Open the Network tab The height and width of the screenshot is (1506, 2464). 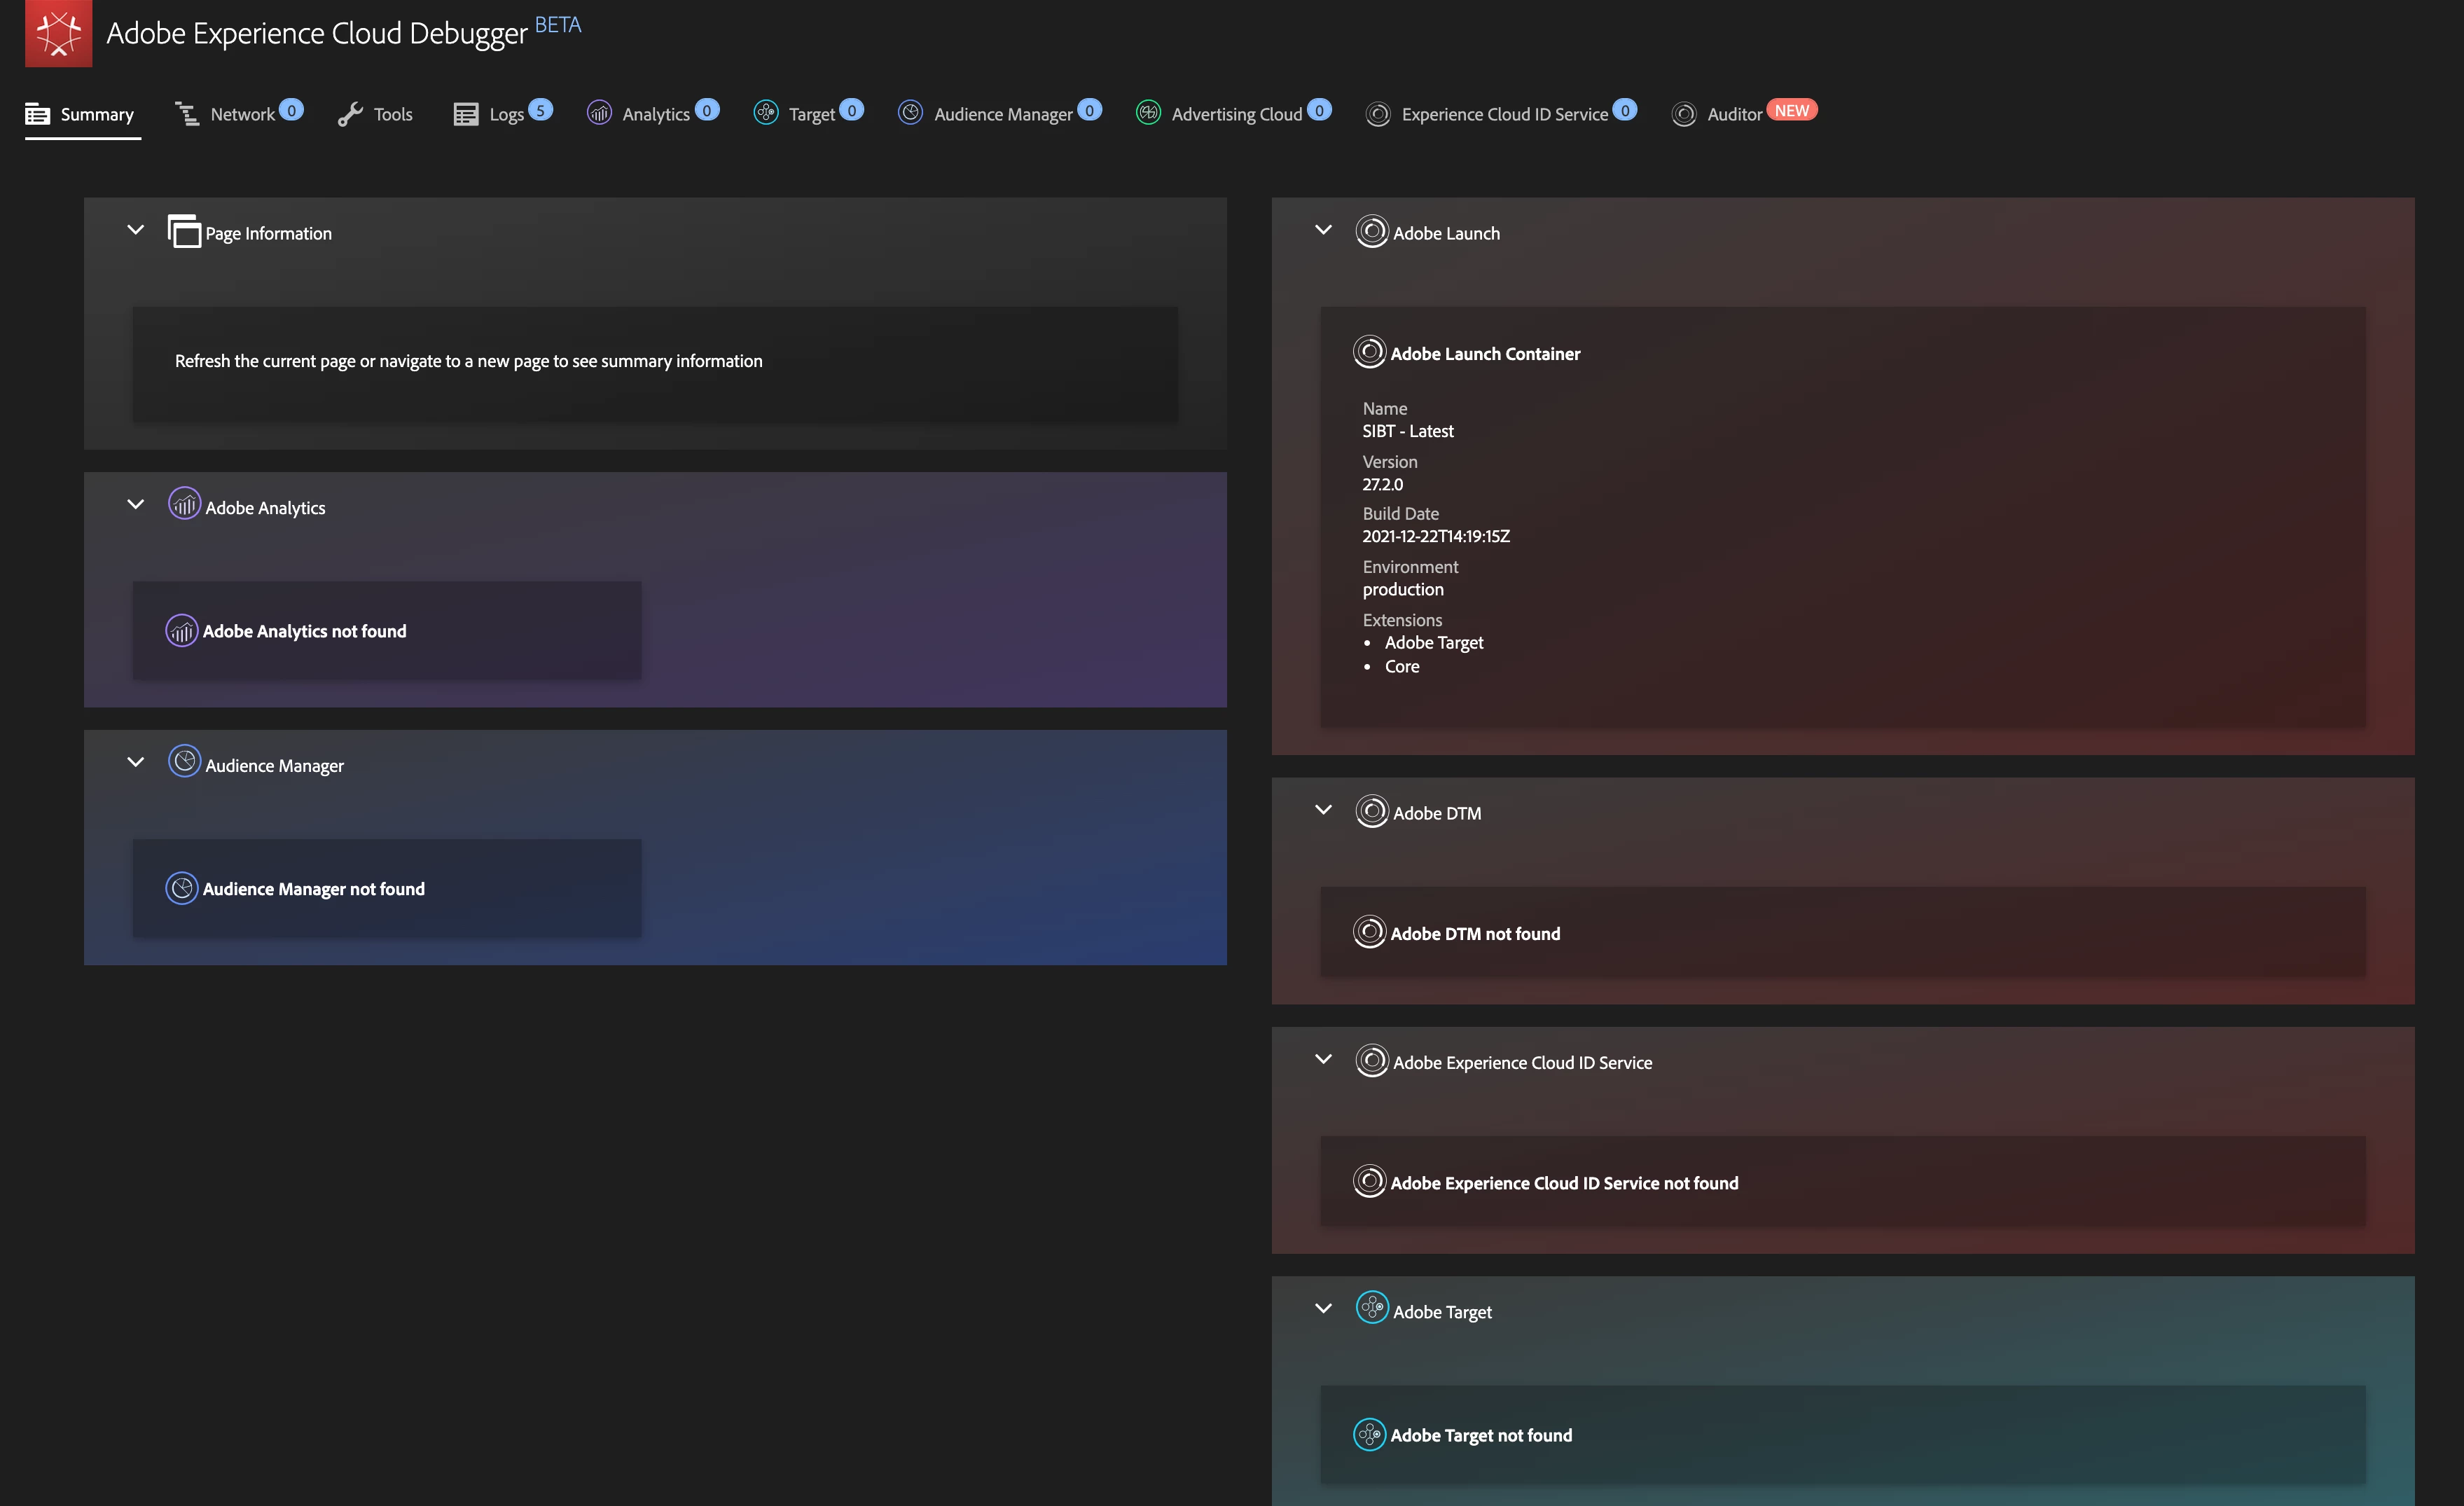tap(240, 114)
